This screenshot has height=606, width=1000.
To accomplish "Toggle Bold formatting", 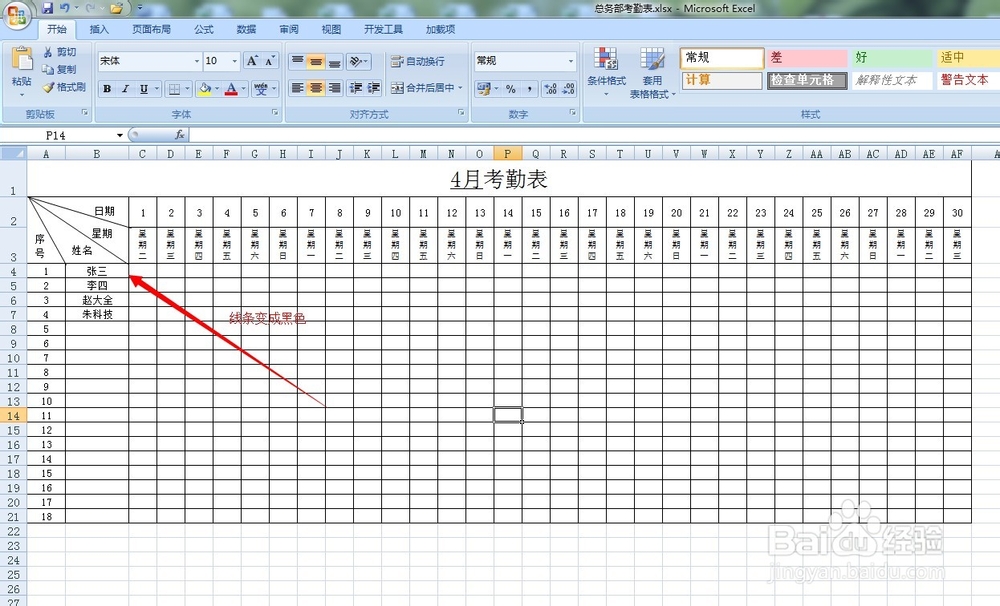I will (x=107, y=89).
